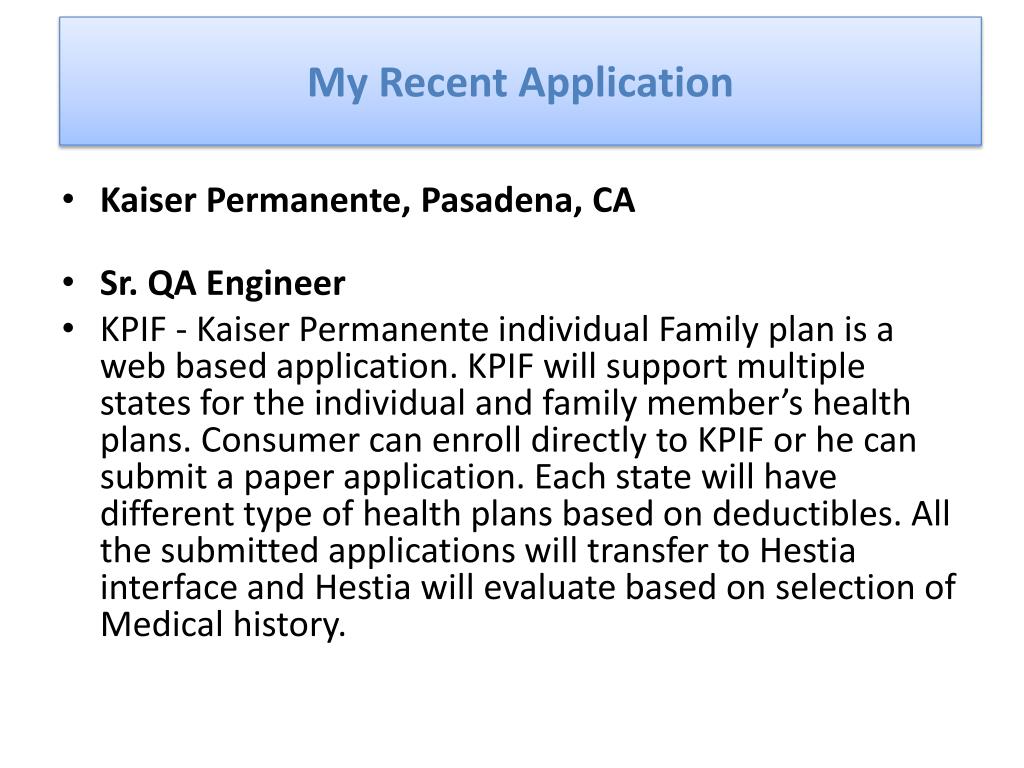Screen dimensions: 1024x768
Task: Click the phrase "transfer to Hestia"
Action: (x=721, y=551)
